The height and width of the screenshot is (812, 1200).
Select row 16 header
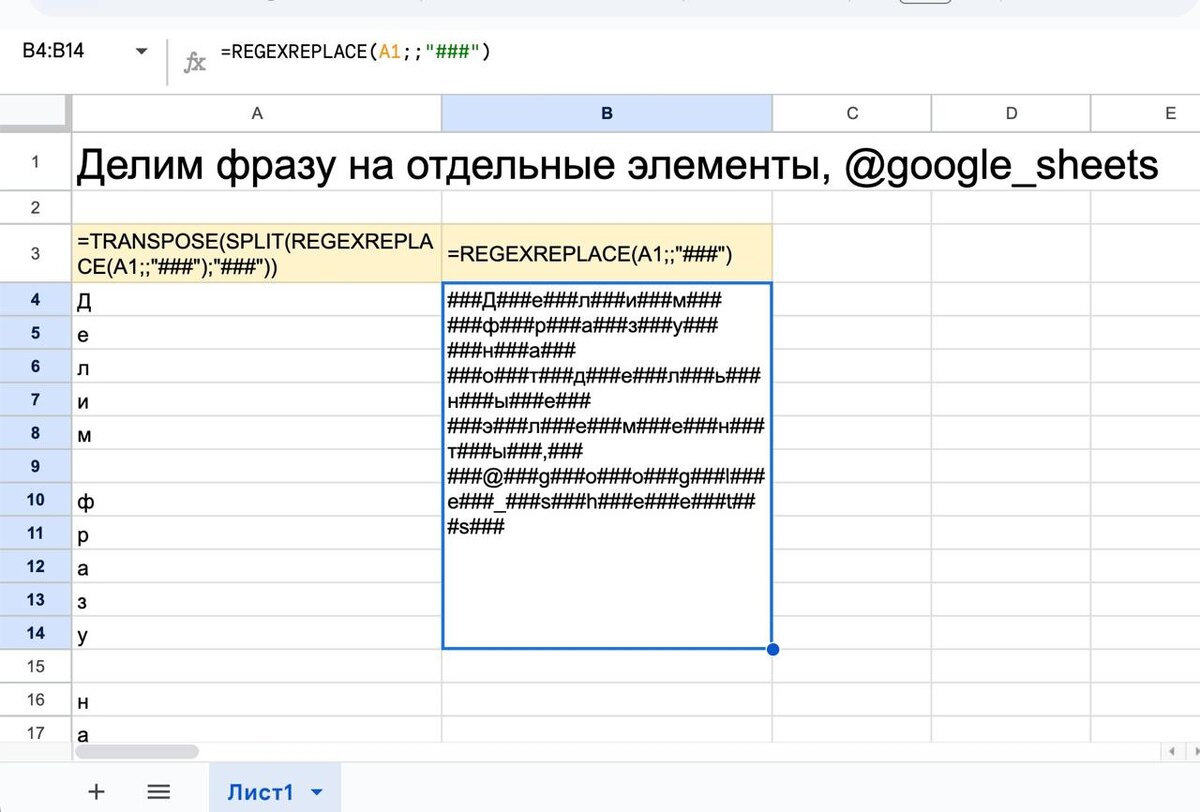pyautogui.click(x=35, y=699)
